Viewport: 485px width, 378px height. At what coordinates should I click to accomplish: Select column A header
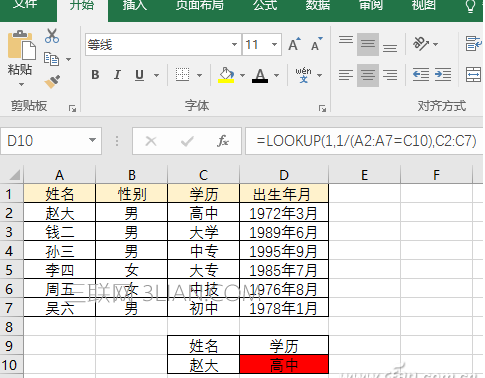pyautogui.click(x=59, y=175)
